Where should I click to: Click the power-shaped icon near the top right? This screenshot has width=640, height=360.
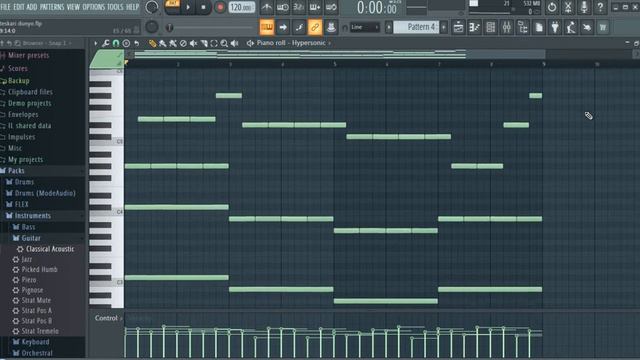pos(552,7)
